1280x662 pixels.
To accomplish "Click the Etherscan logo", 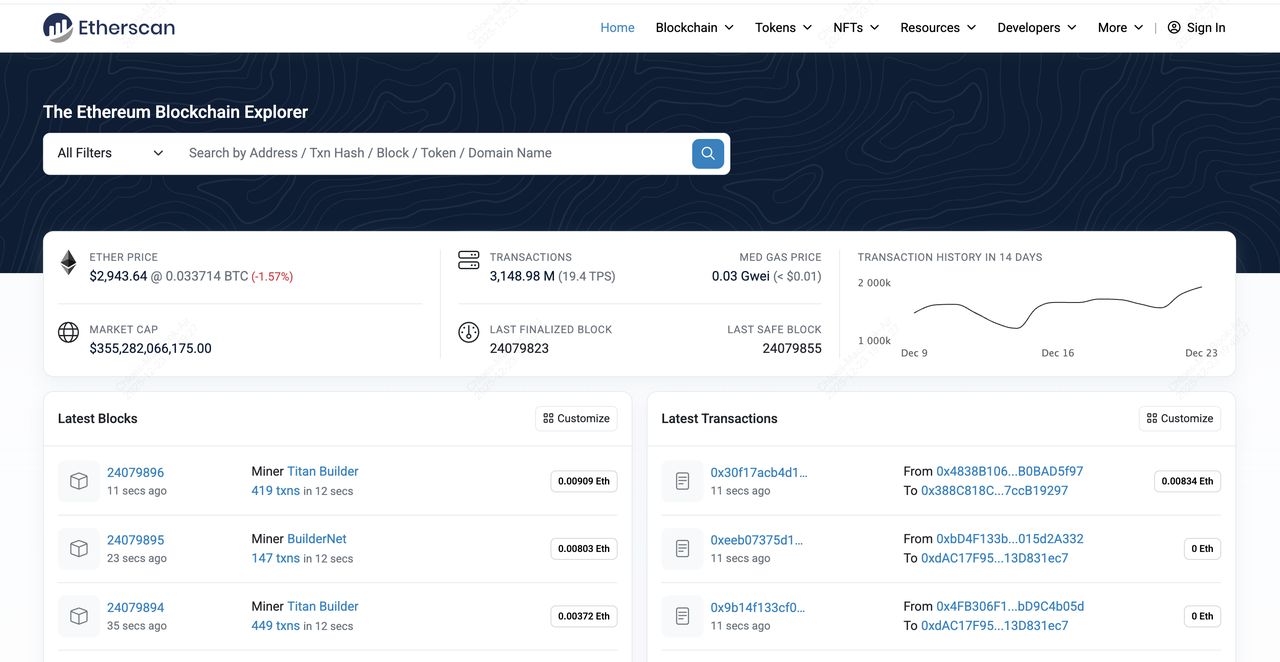I will pyautogui.click(x=109, y=28).
